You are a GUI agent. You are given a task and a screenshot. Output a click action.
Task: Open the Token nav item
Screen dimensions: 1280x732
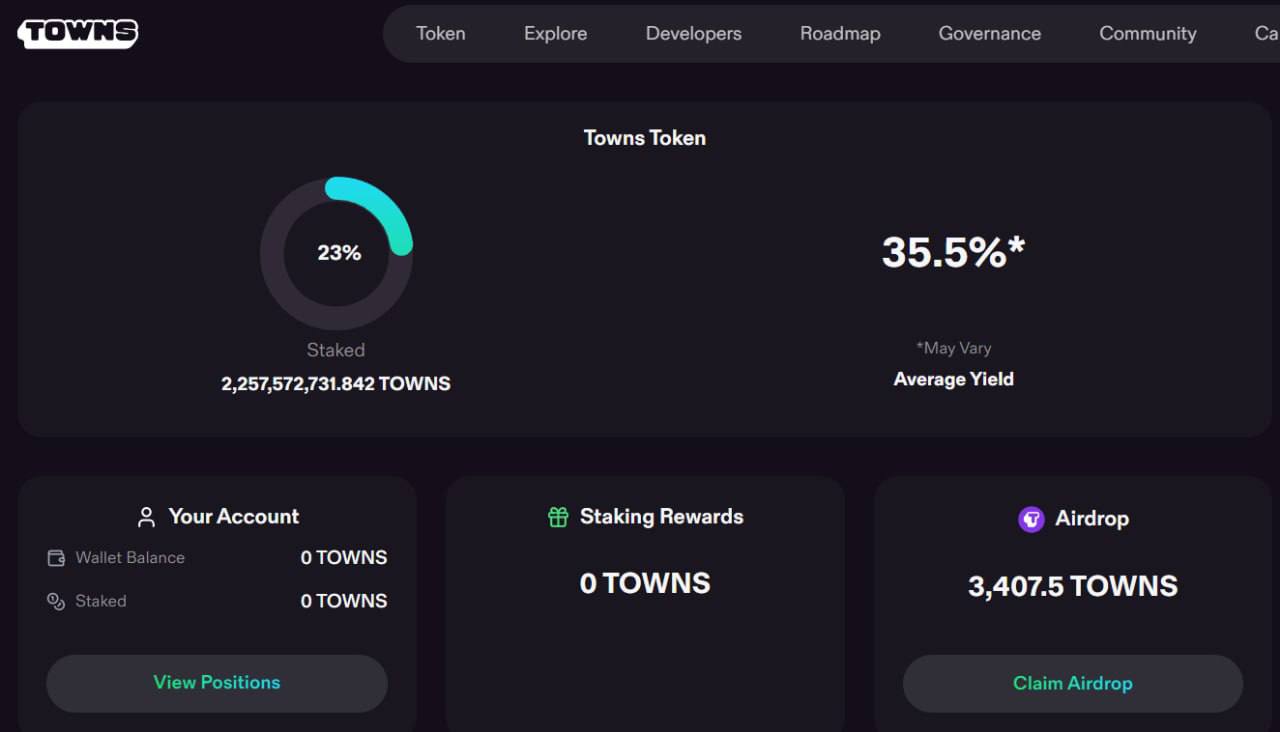pos(441,33)
